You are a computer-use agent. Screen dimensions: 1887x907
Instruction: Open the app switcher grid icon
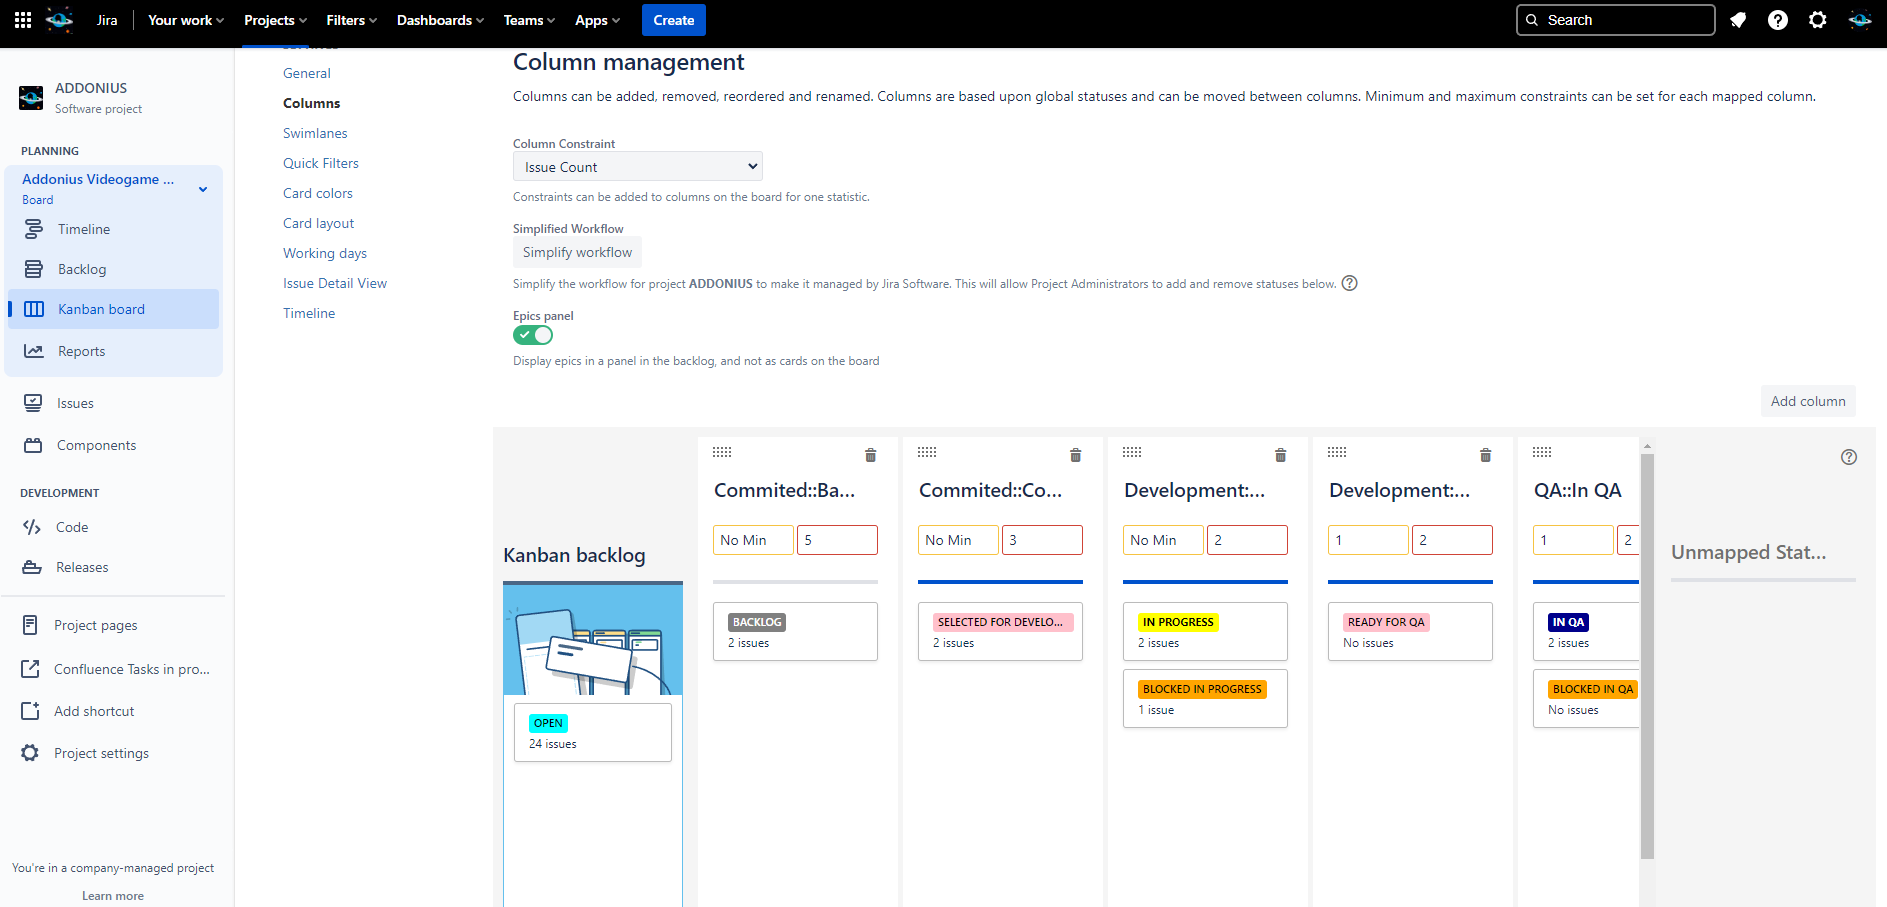(x=21, y=19)
